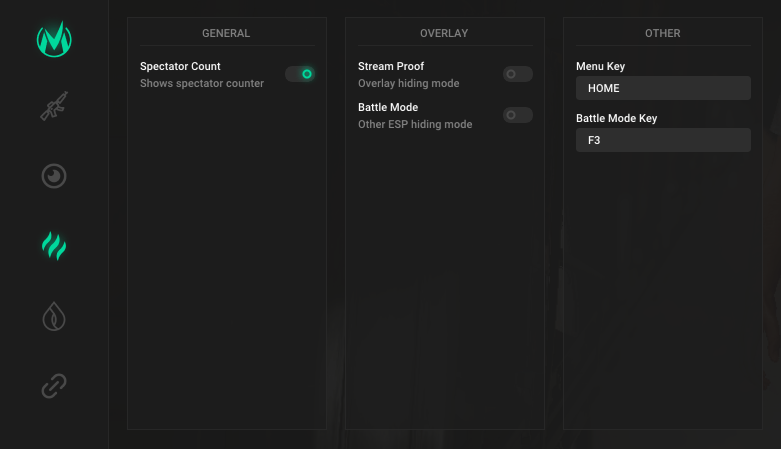Click the Menu Key label
Screen dimensions: 781x449
pyautogui.click(x=600, y=66)
